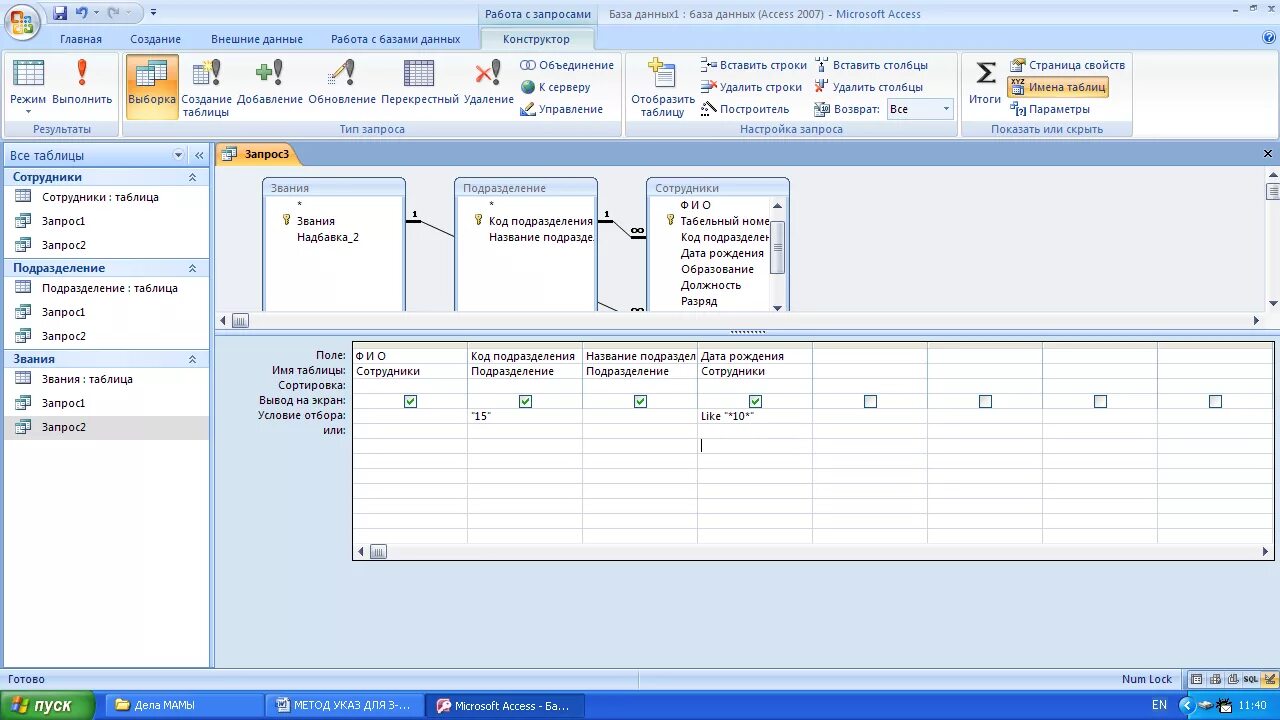The image size is (1280, 720).
Task: Uncheck Вывод на экран for Название подразделения
Action: 640,401
